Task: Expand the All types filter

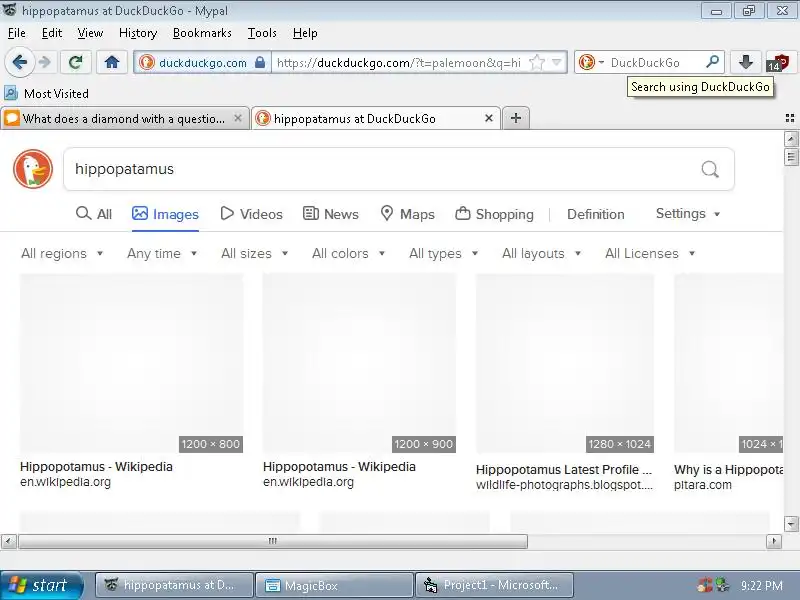Action: pyautogui.click(x=443, y=253)
